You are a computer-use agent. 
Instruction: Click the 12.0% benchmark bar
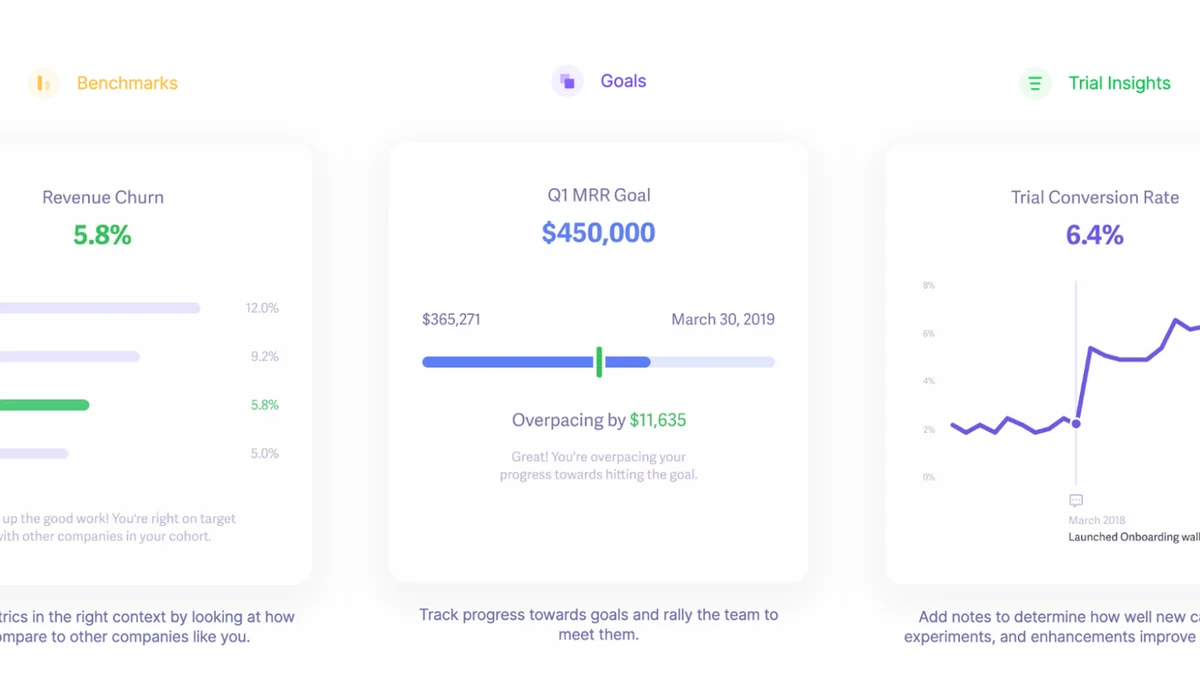(x=100, y=308)
